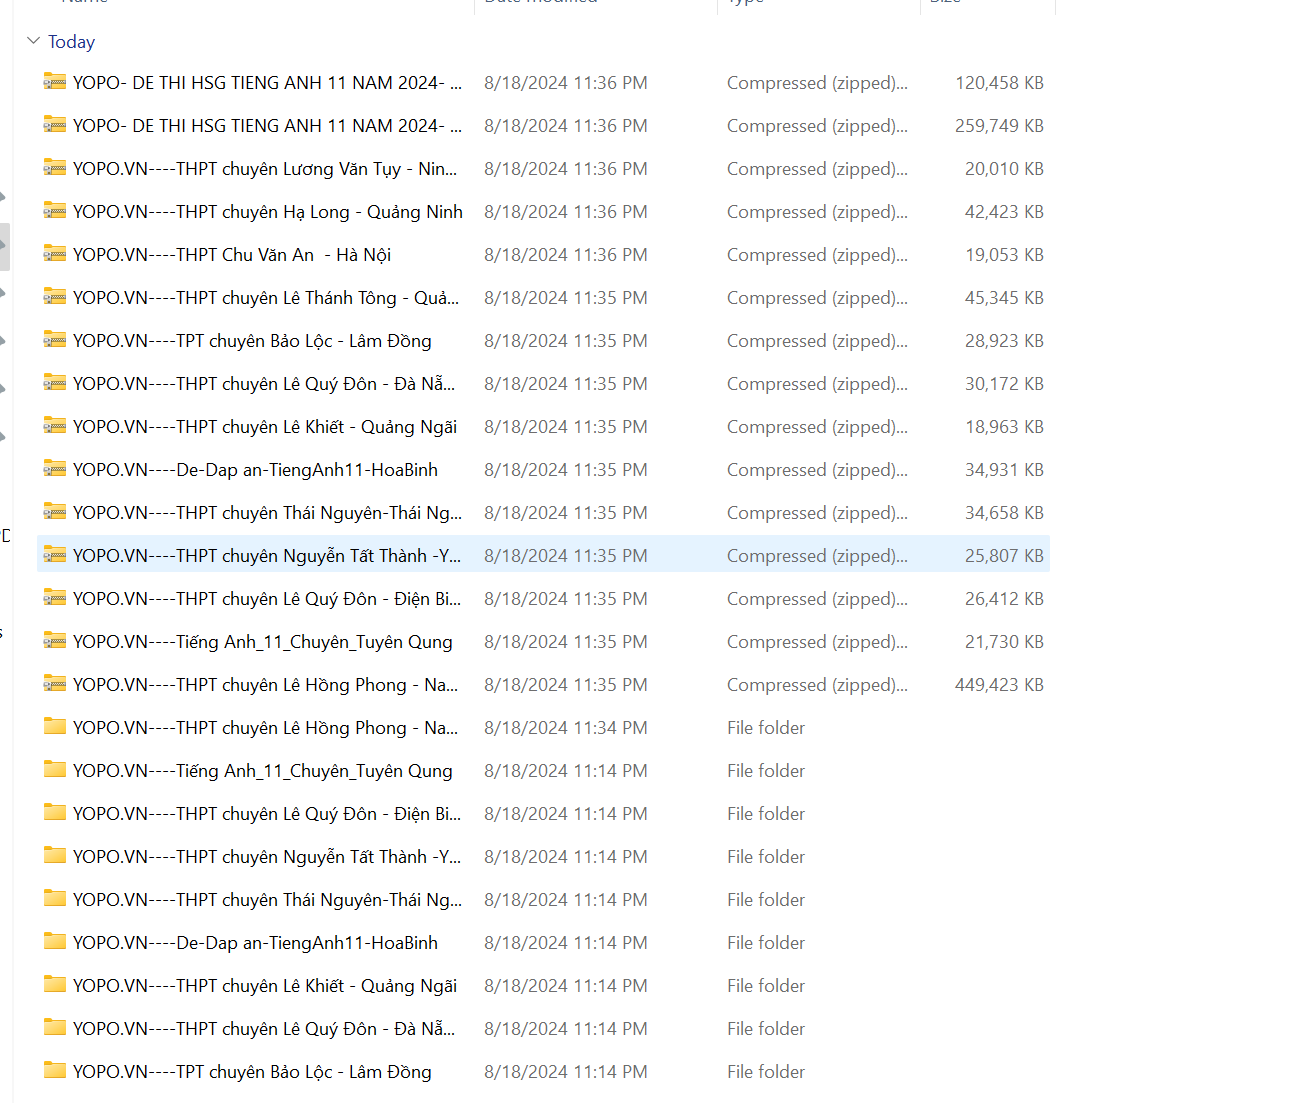Click folder icon for Tiếng Anh_11_Chuyên_Tuyên Quang folder

click(x=55, y=770)
